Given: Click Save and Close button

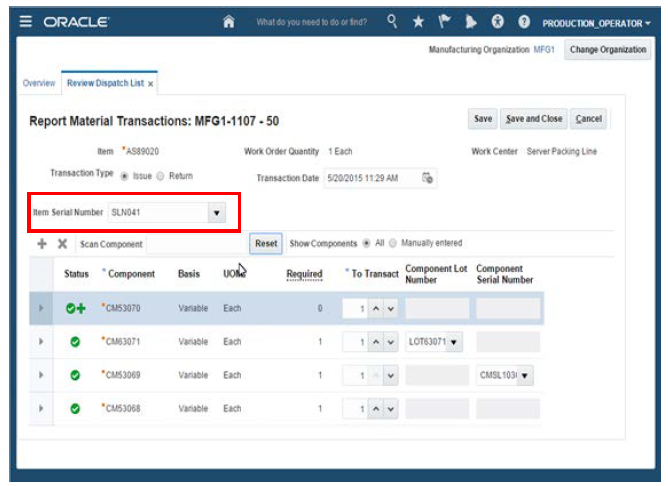Looking at the screenshot, I should tap(534, 119).
